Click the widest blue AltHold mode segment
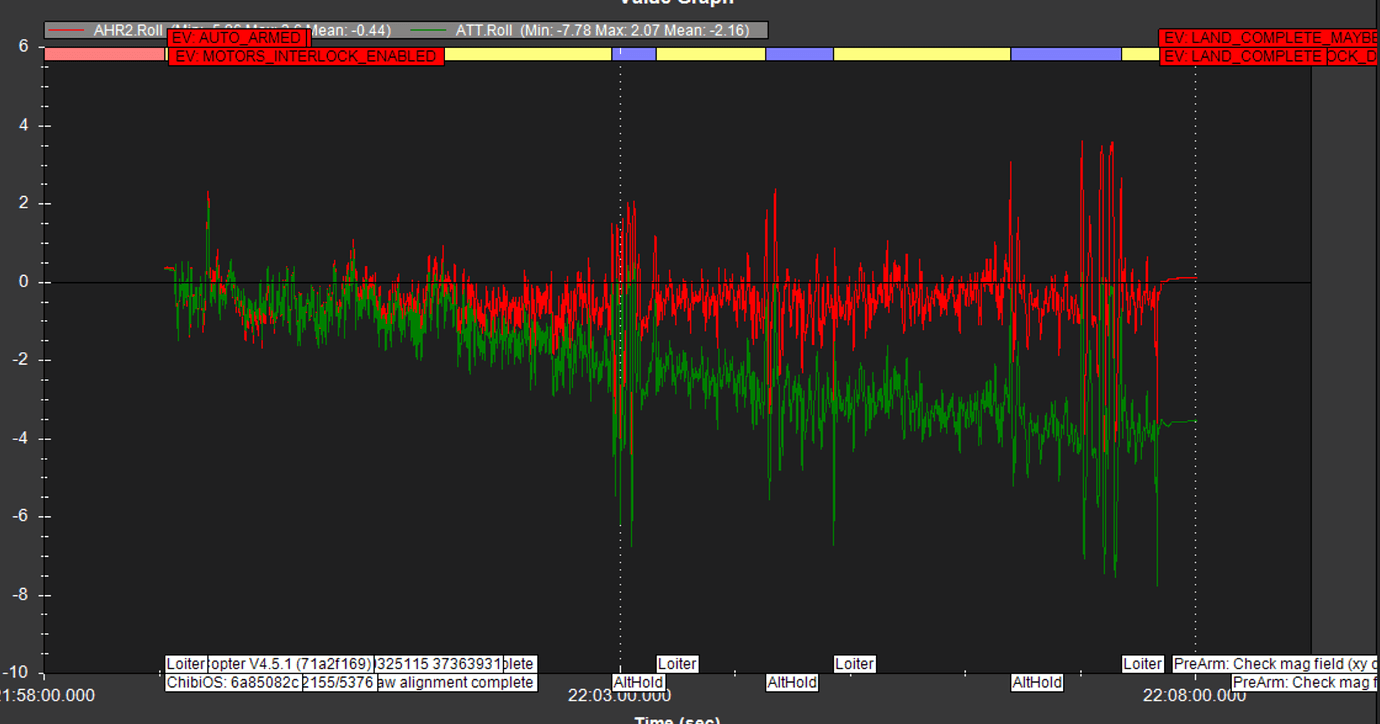Screen dimensions: 1380x724 pyautogui.click(x=1065, y=54)
